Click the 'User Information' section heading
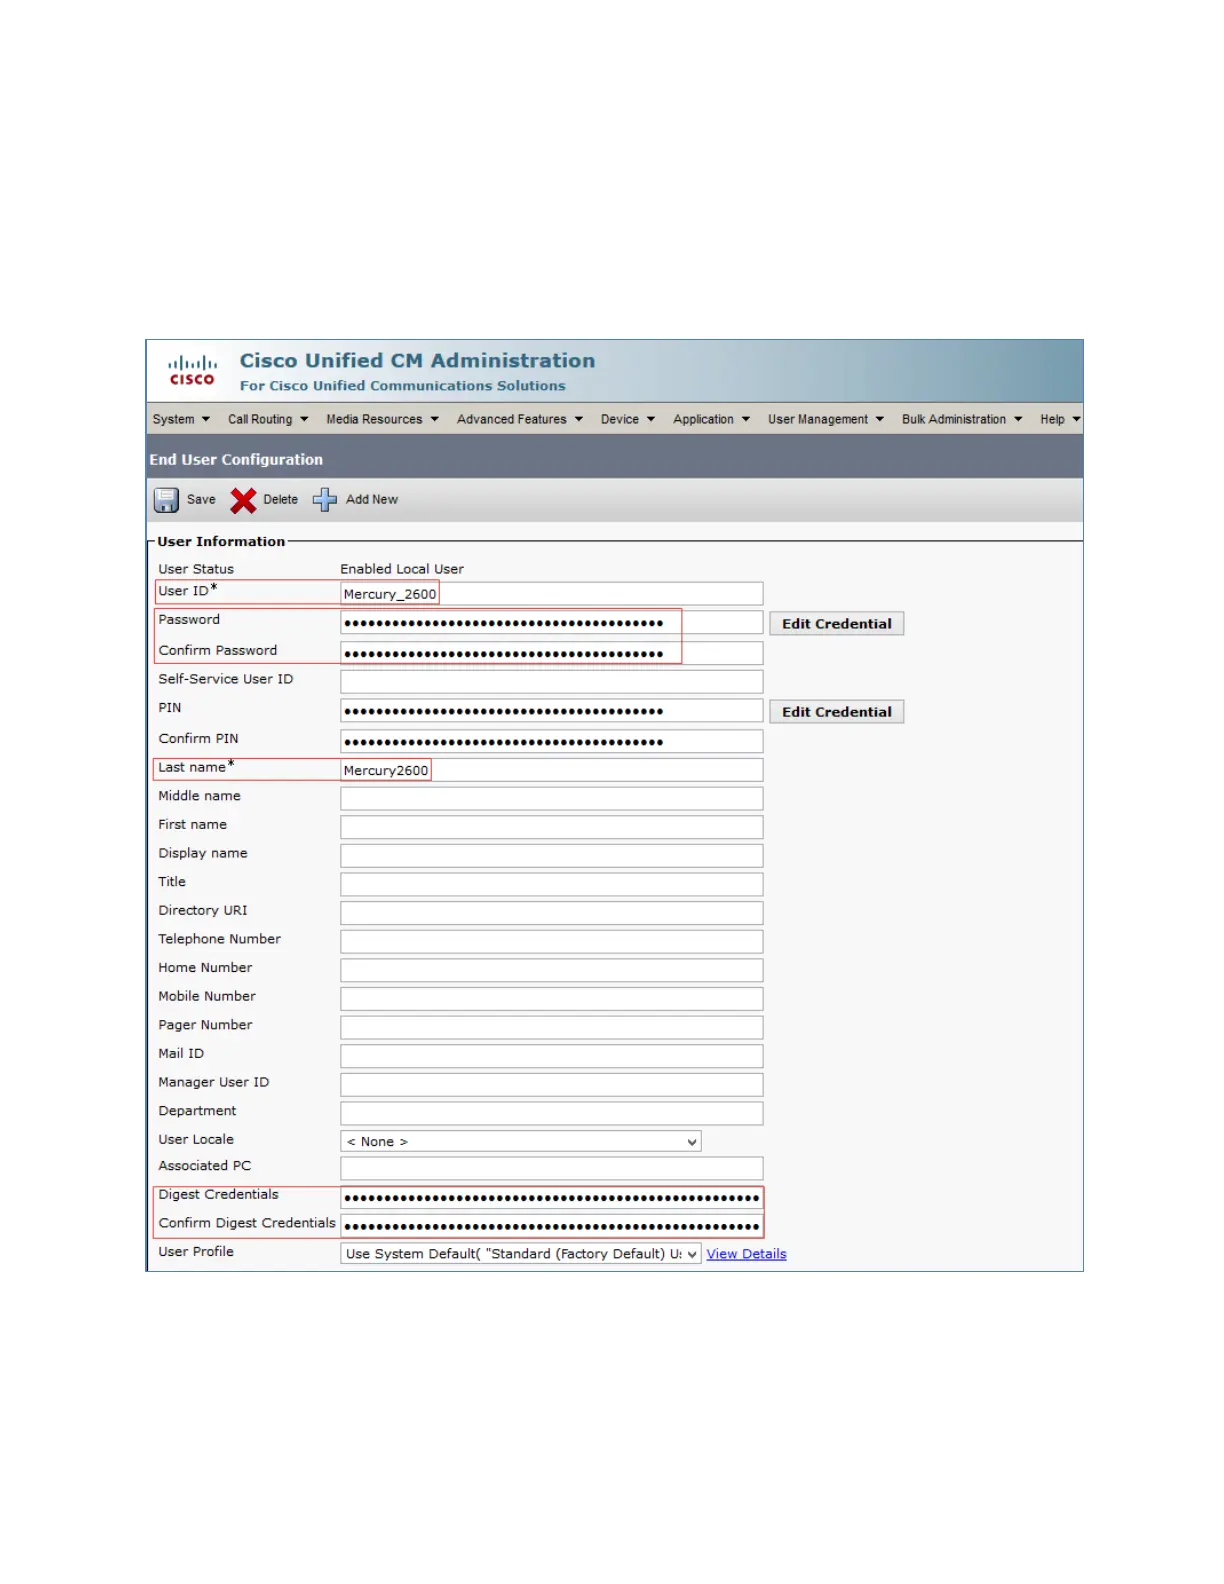 coord(221,542)
